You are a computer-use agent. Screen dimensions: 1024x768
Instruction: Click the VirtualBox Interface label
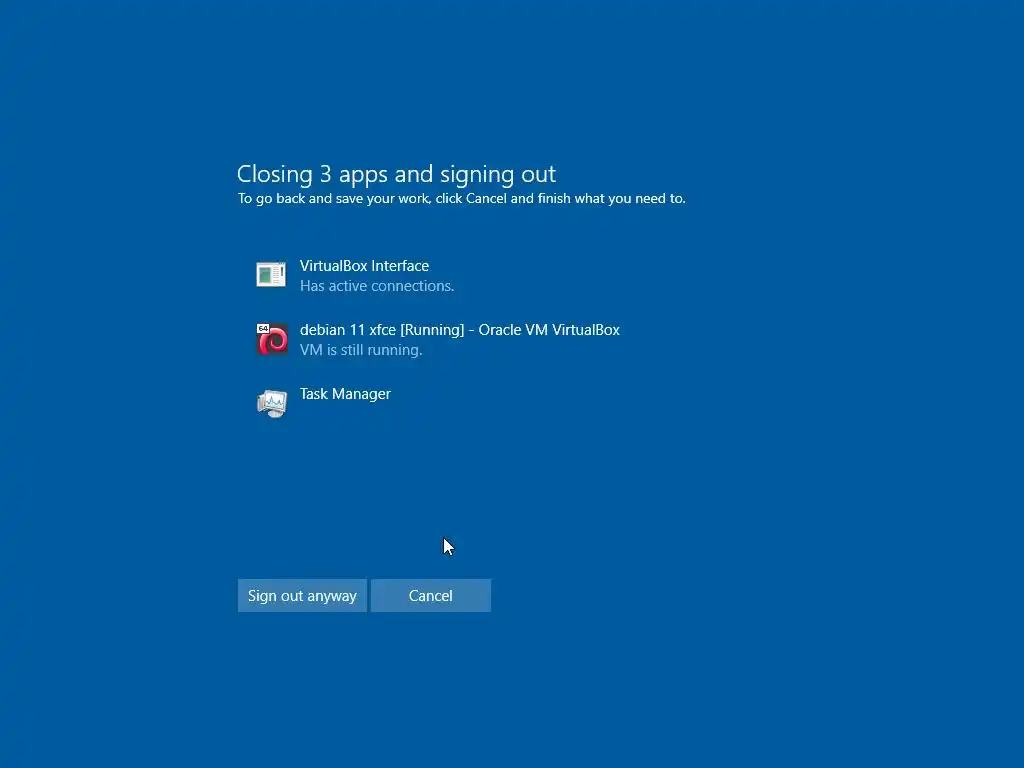pos(364,266)
